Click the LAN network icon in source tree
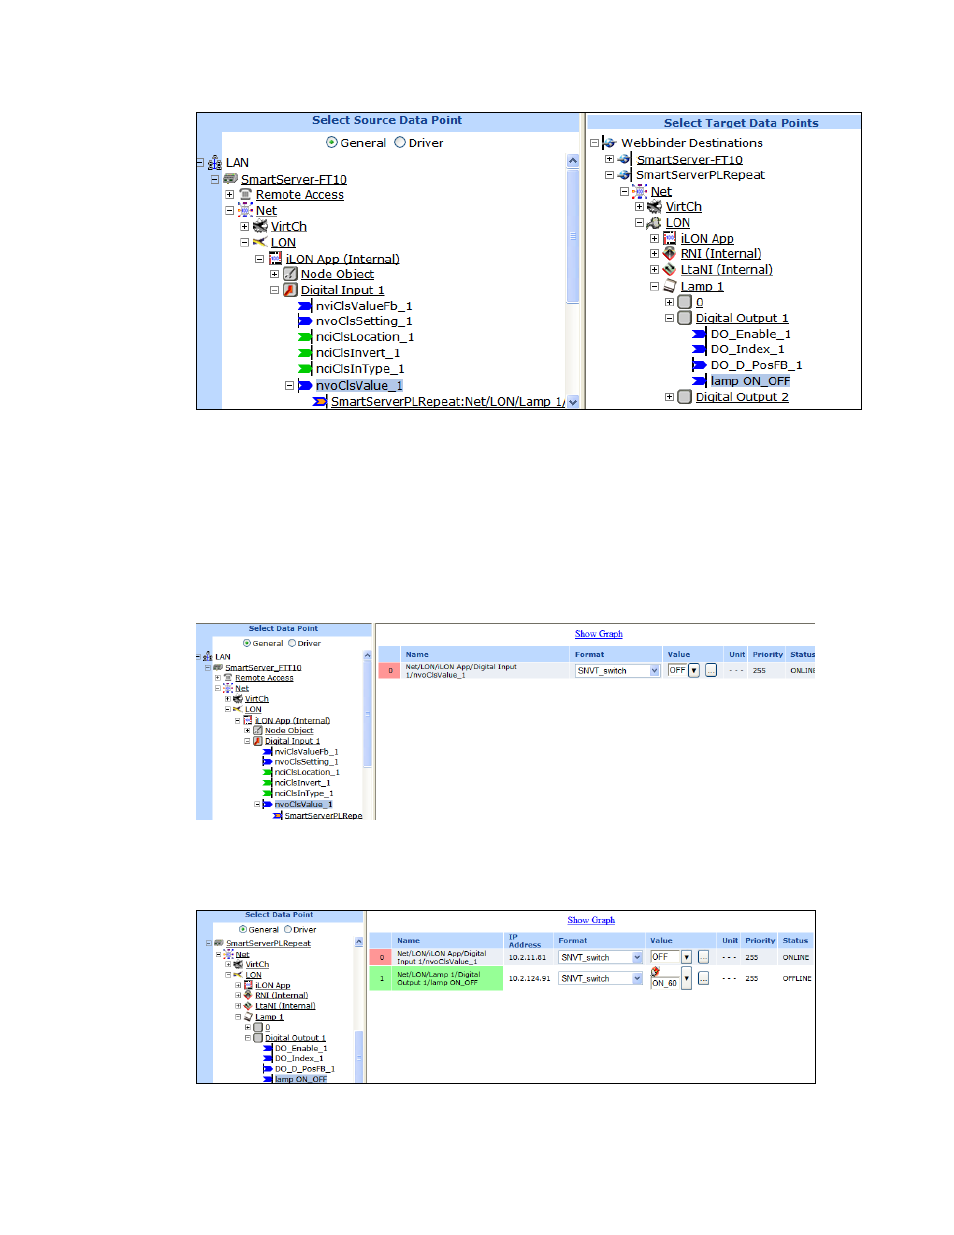The image size is (954, 1235). pos(214,163)
